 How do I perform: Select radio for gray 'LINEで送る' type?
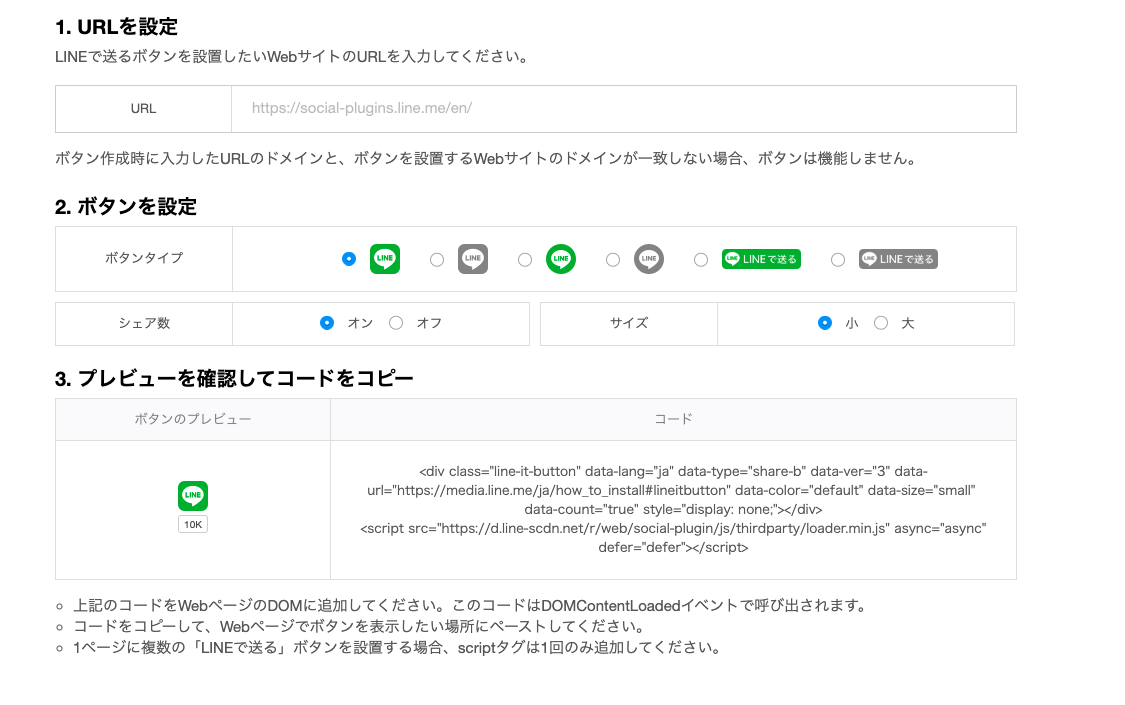click(838, 260)
